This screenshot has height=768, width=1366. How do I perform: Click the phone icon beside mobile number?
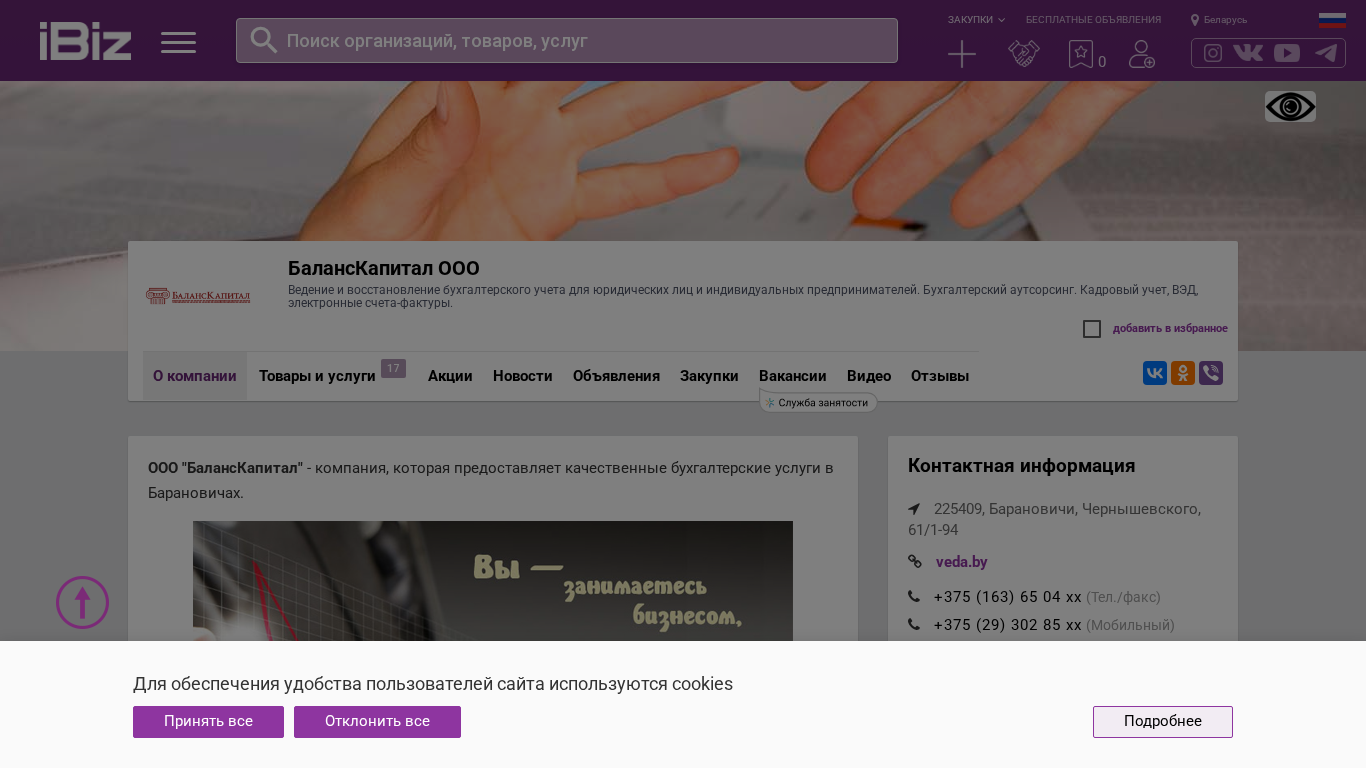click(914, 625)
